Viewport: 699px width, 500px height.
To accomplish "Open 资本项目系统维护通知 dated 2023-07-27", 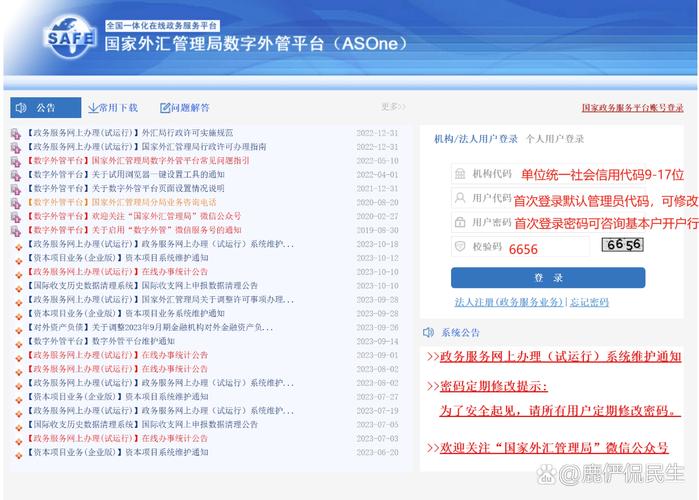I will point(118,397).
